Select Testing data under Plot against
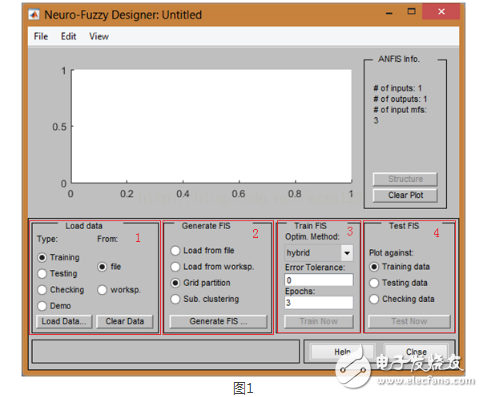 (x=374, y=283)
